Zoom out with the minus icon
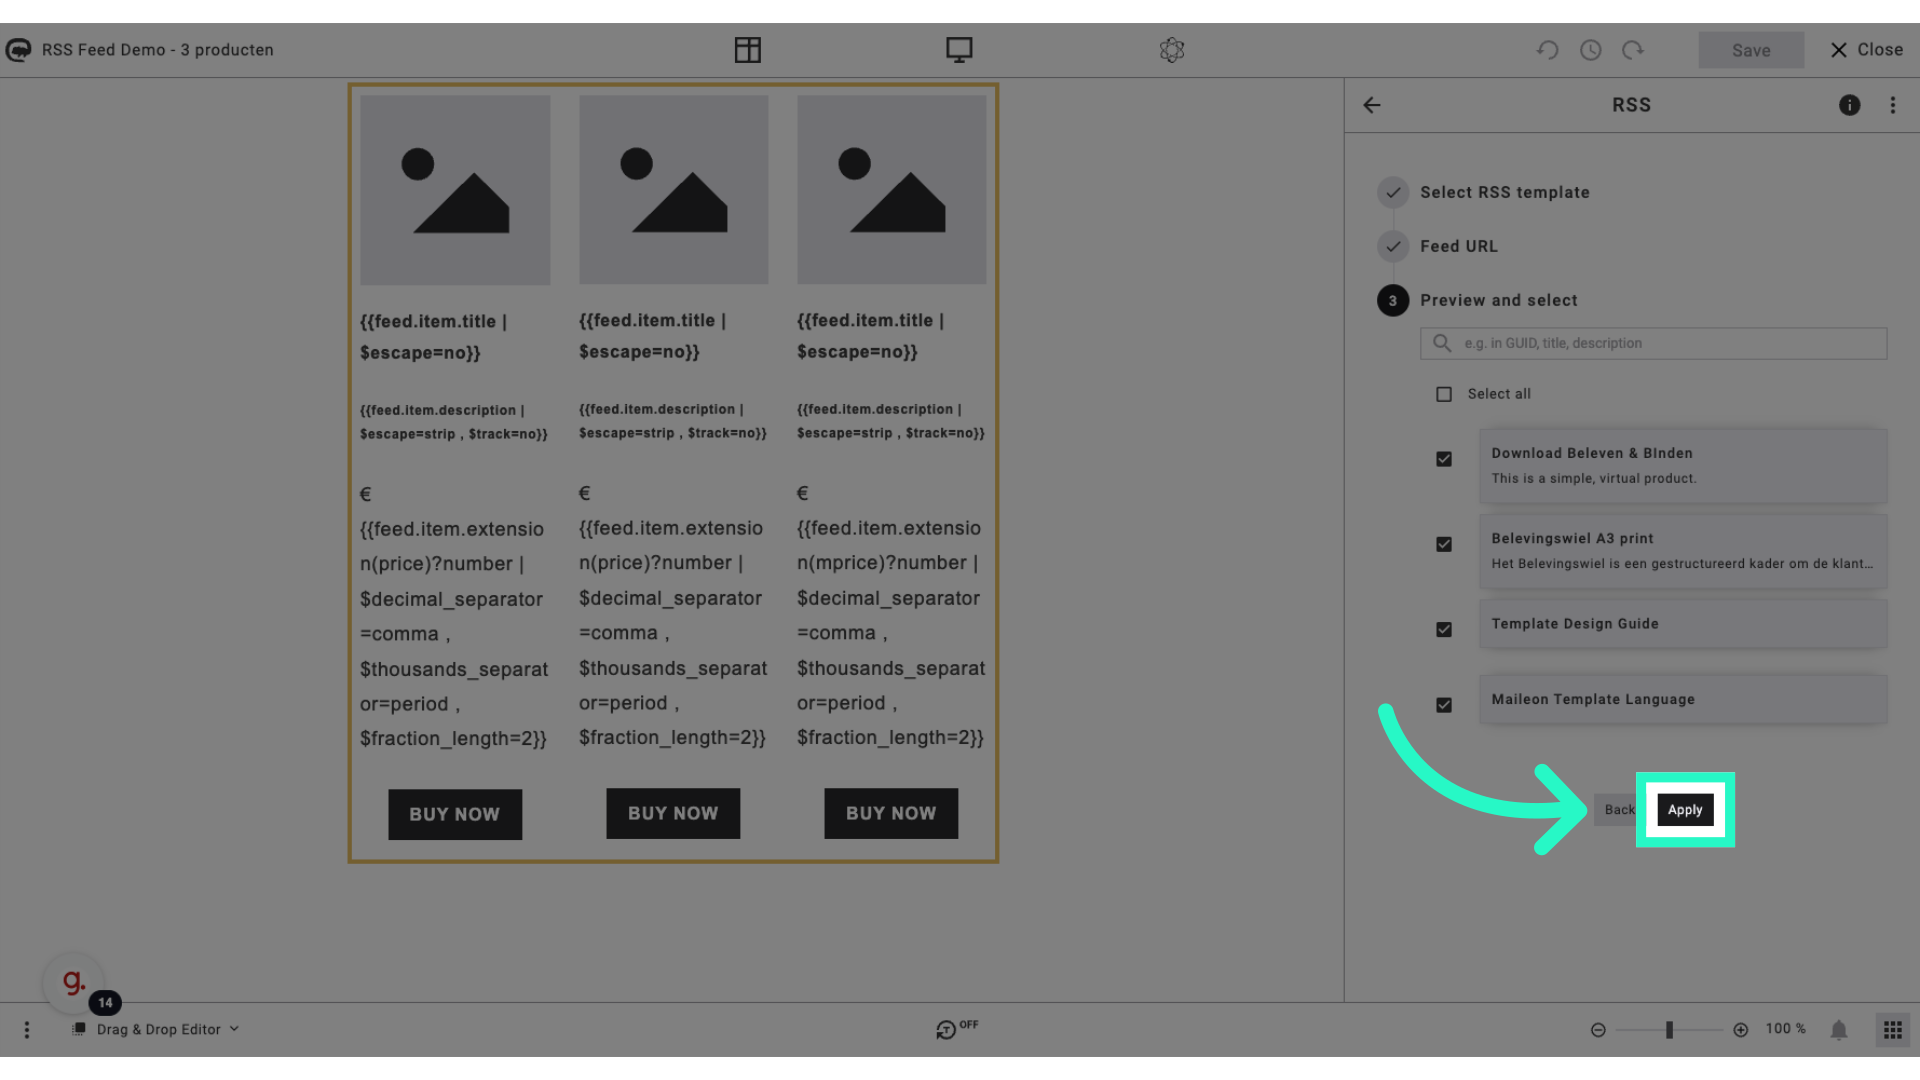This screenshot has height=1080, width=1920. tap(1598, 1030)
